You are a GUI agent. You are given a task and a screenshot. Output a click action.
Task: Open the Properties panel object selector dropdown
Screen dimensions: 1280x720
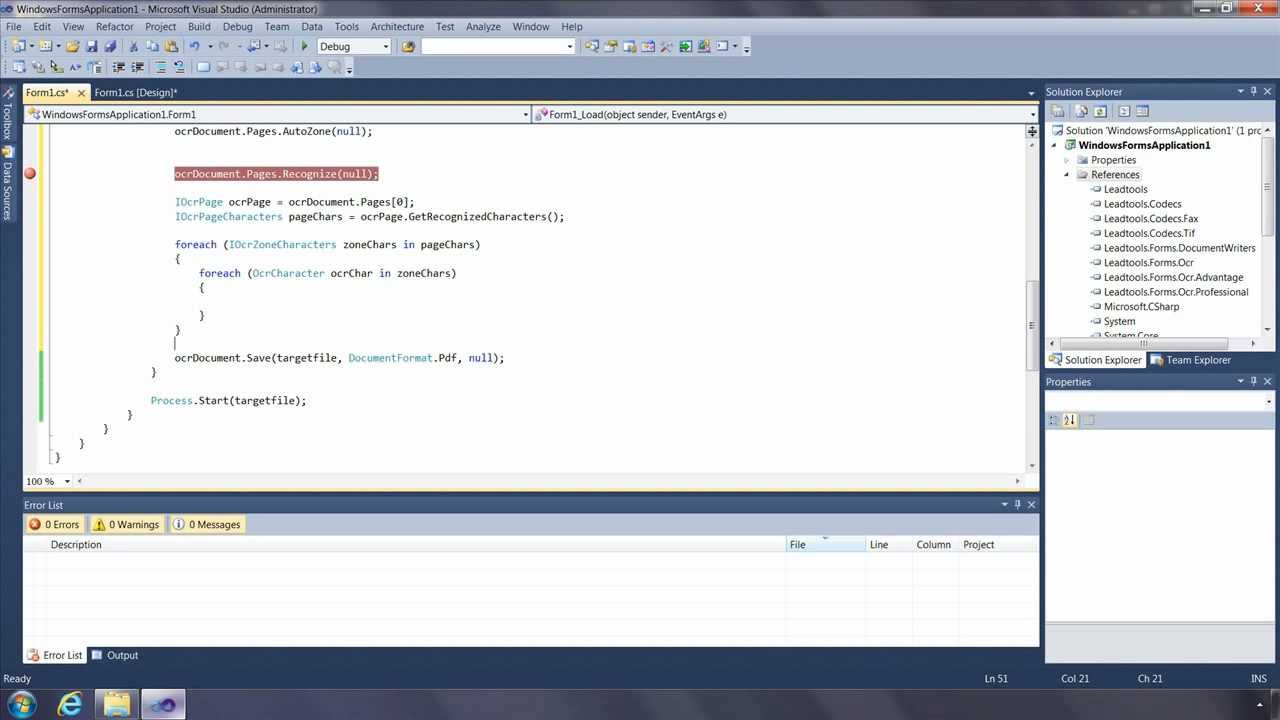pyautogui.click(x=1269, y=402)
